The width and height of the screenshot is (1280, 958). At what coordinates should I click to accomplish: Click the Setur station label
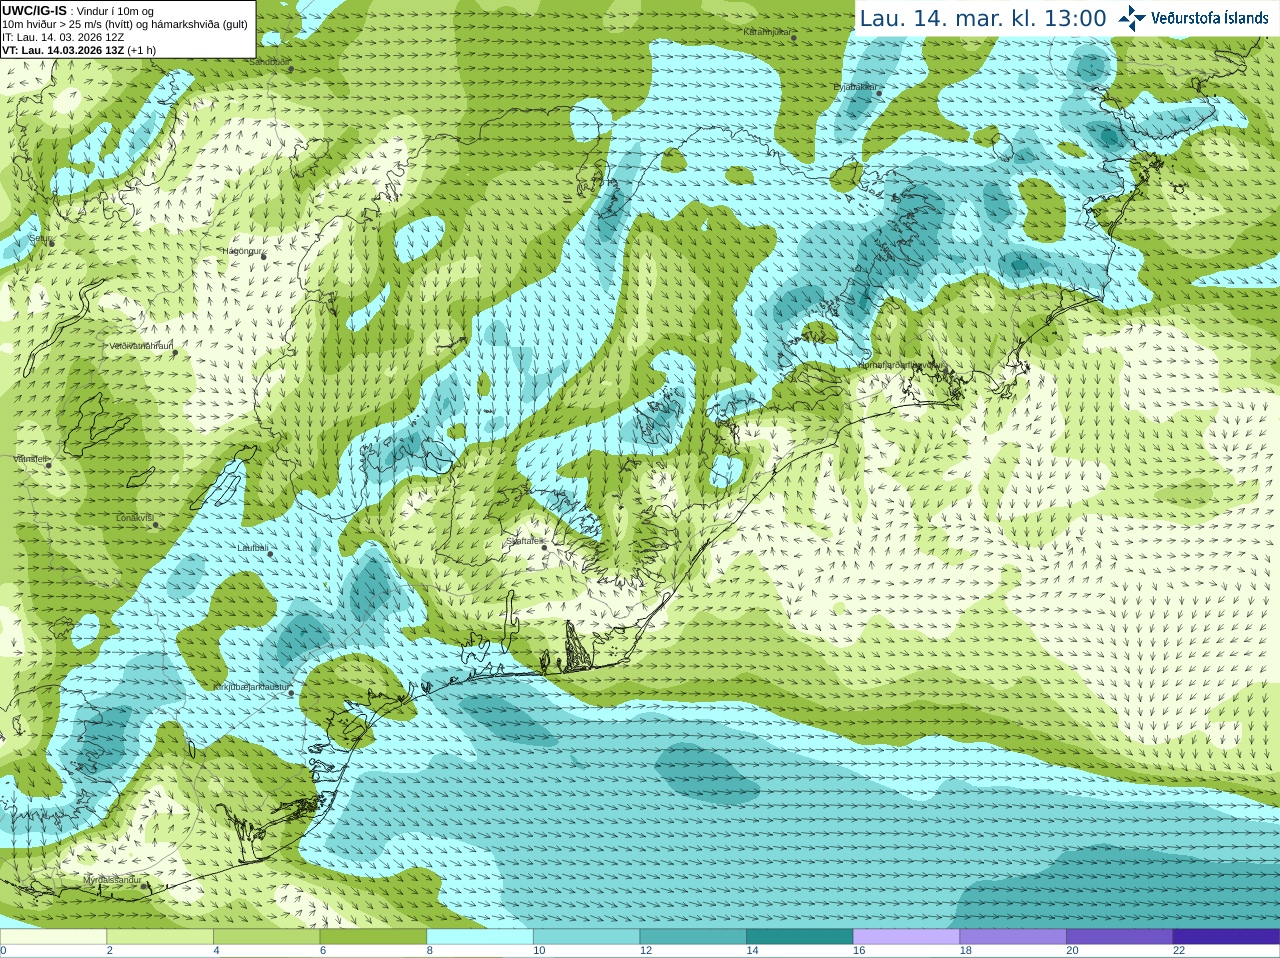click(x=40, y=239)
